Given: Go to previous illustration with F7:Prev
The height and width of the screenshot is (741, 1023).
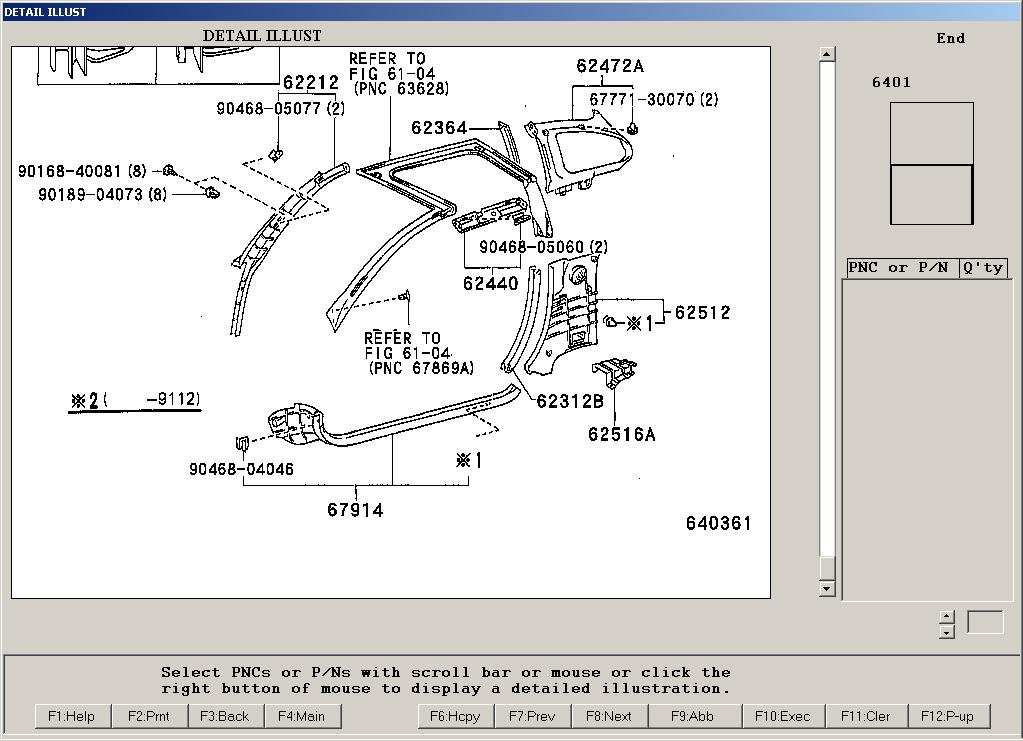Looking at the screenshot, I should [x=532, y=716].
